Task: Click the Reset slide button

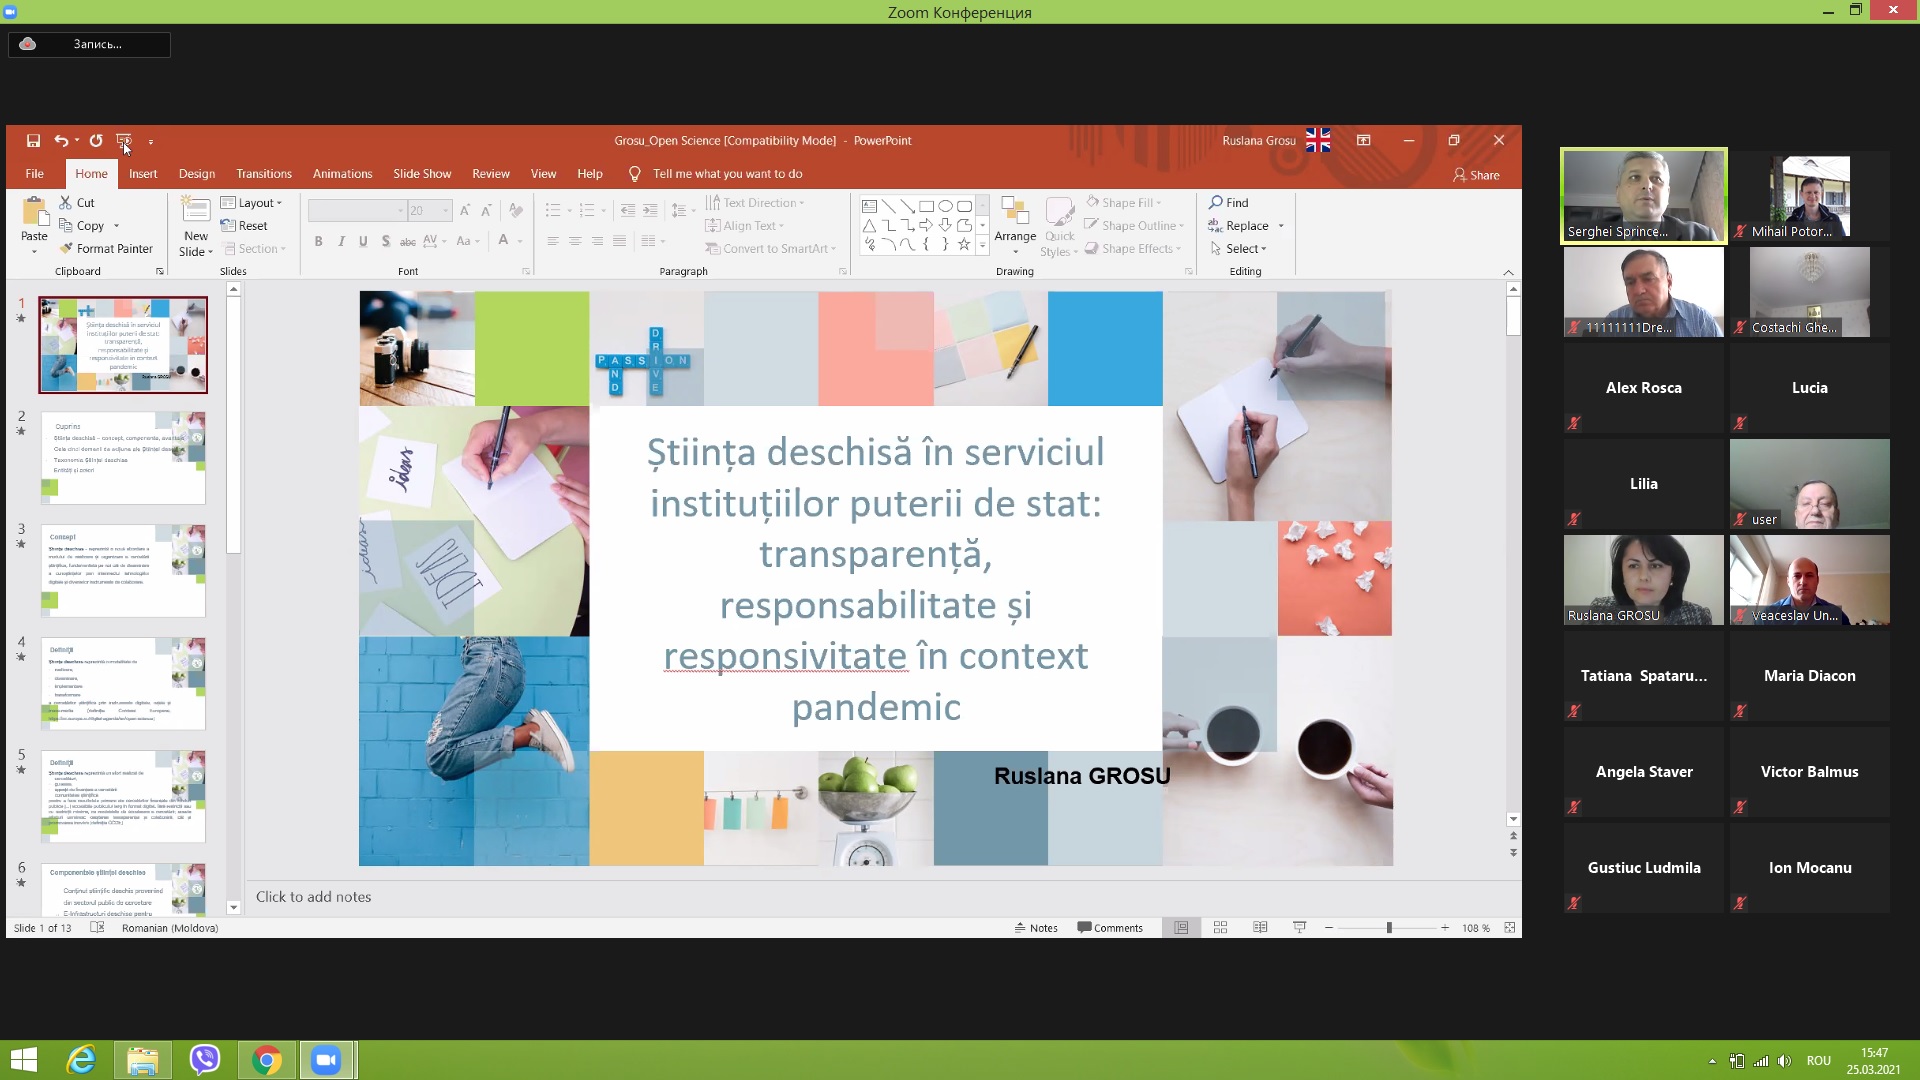Action: tap(244, 226)
